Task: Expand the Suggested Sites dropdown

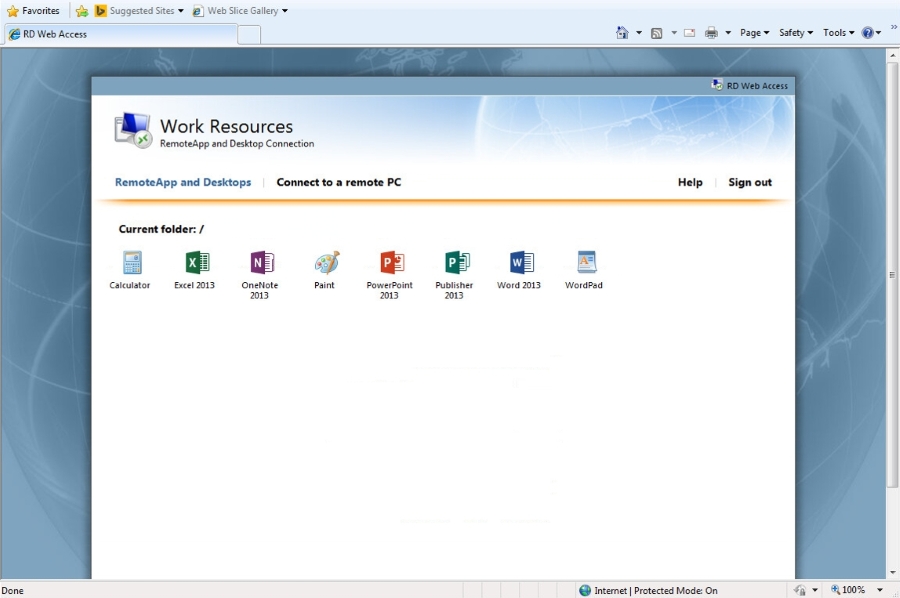Action: 181,11
